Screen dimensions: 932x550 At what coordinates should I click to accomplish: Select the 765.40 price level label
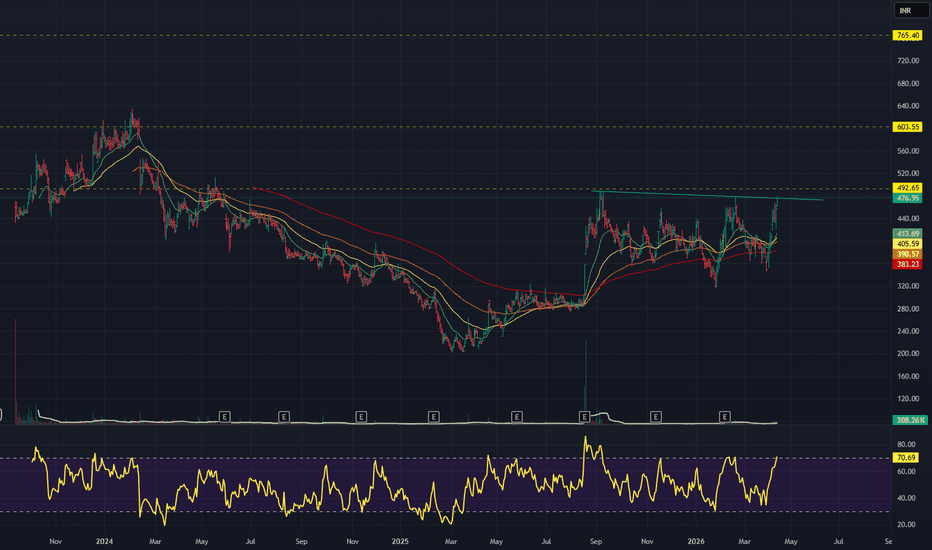[907, 36]
